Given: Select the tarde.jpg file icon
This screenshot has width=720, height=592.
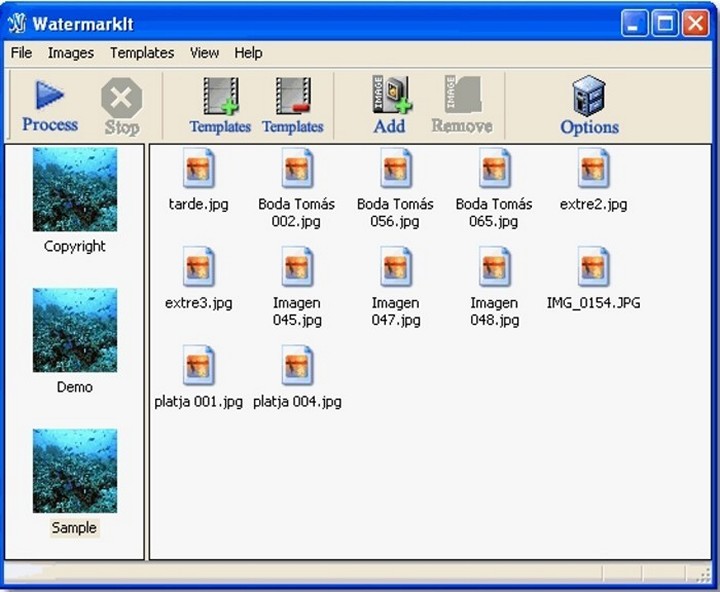Looking at the screenshot, I should 198,168.
